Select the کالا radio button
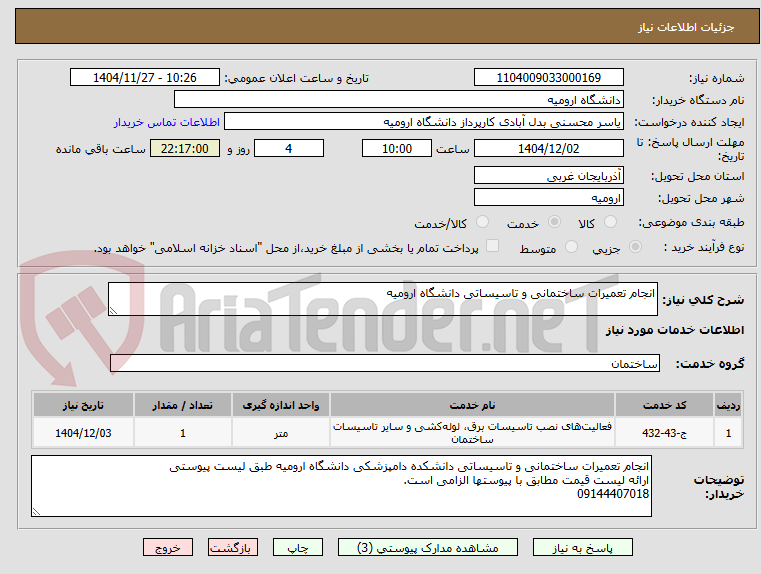This screenshot has height=574, width=761. point(610,222)
